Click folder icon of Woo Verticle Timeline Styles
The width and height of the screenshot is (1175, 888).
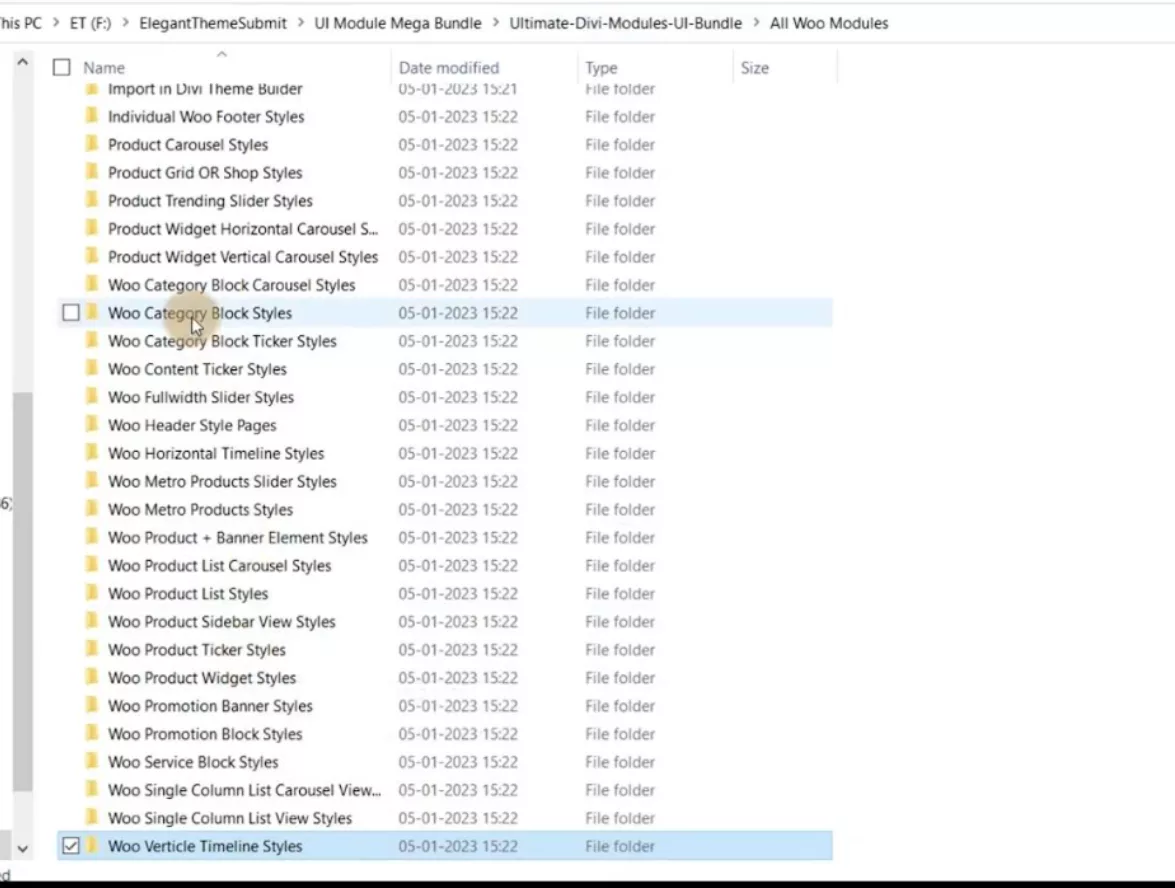92,846
